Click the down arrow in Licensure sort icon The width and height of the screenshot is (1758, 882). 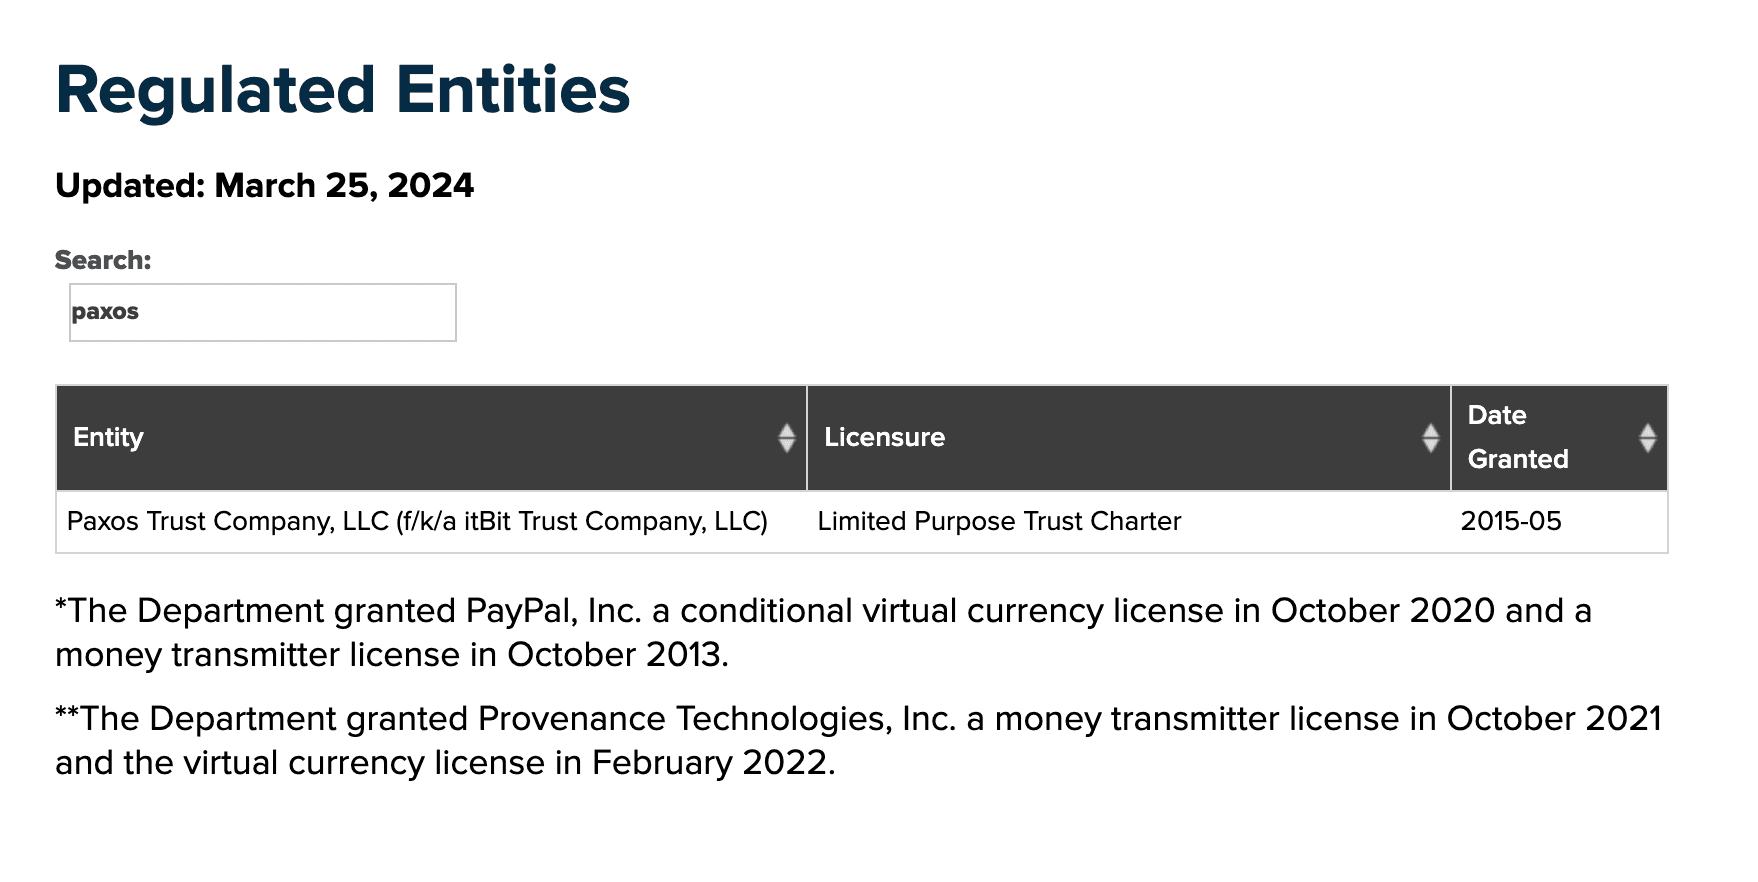tap(1431, 446)
